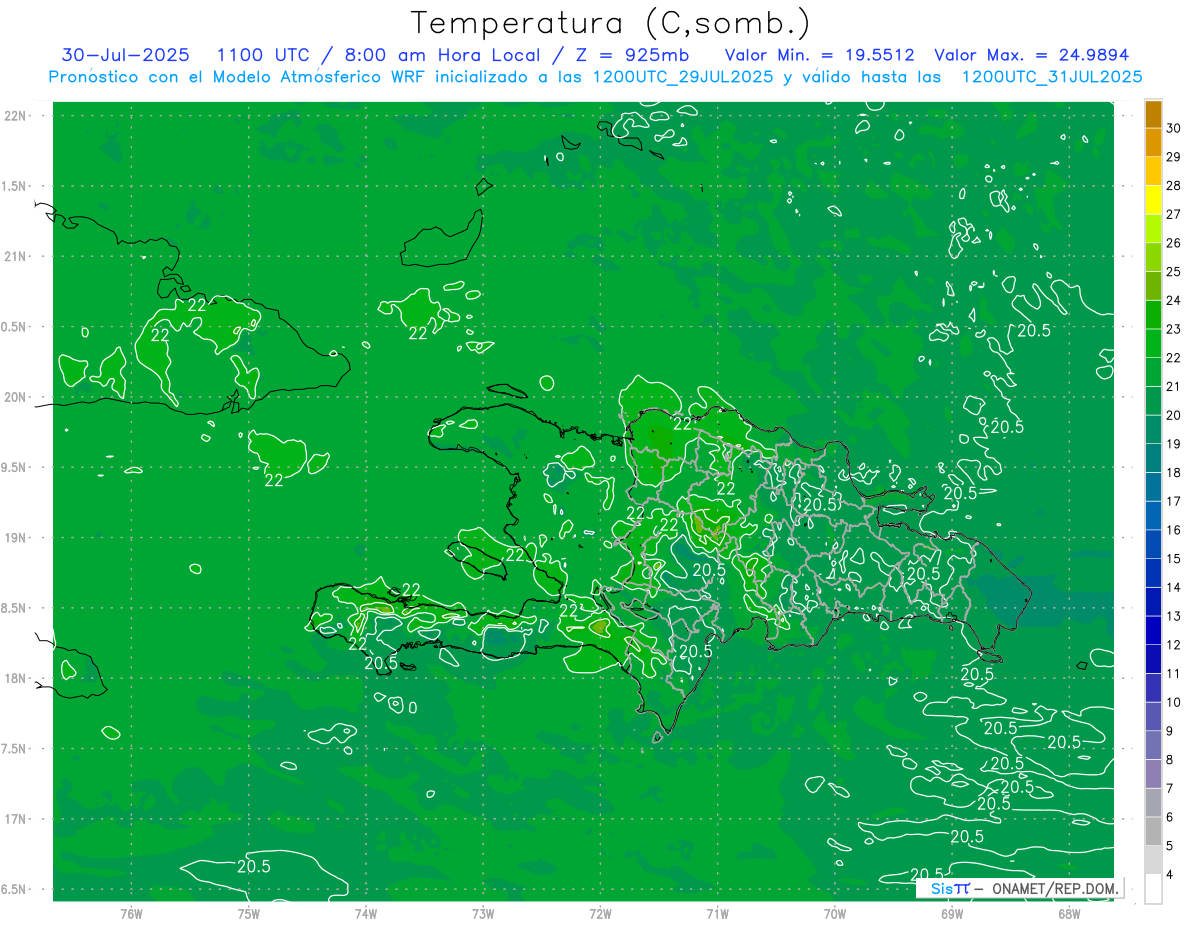The height and width of the screenshot is (927, 1200).
Task: Click the '71W' longitude axis label
Action: tap(717, 913)
